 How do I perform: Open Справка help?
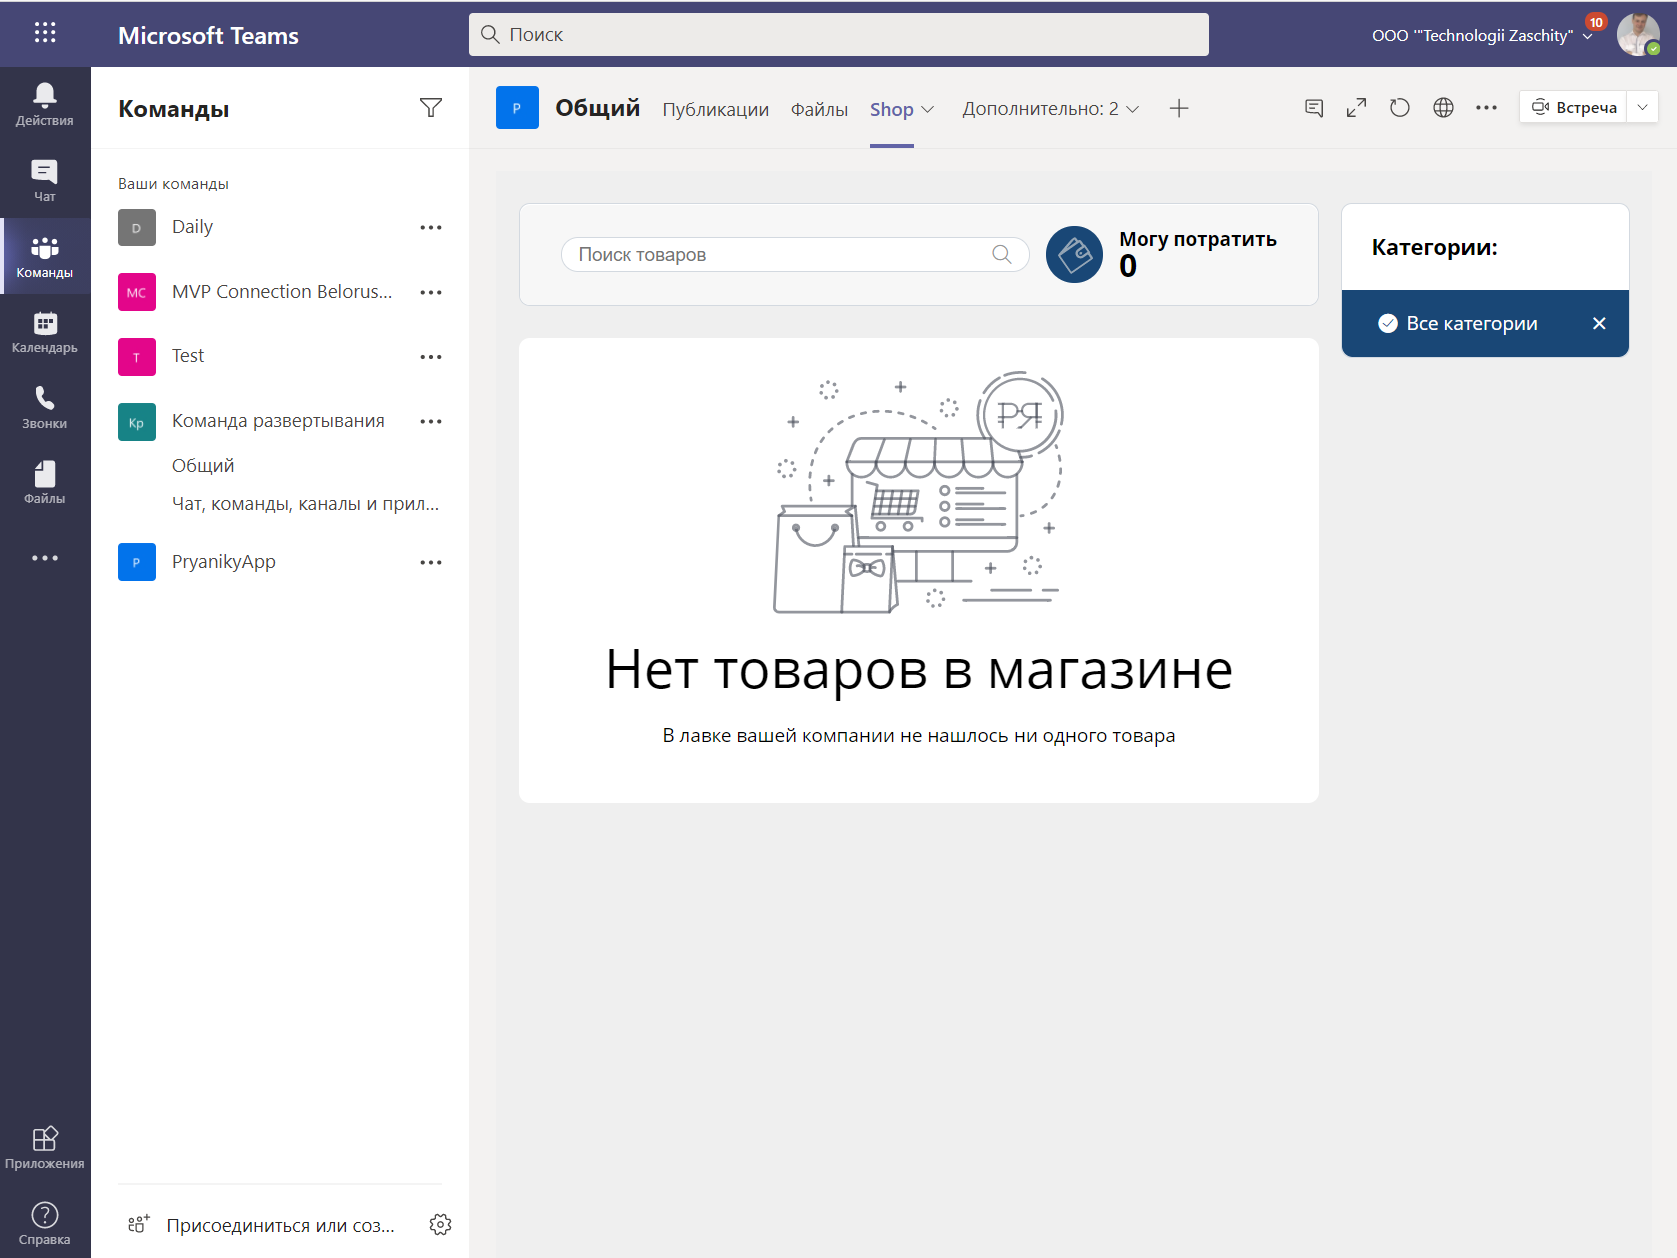pyautogui.click(x=45, y=1224)
